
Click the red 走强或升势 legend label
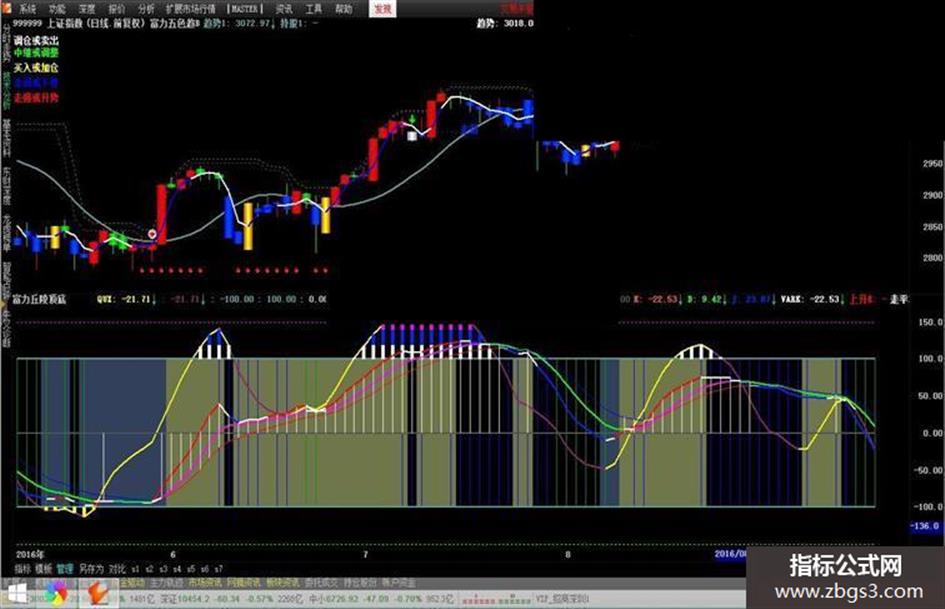[36, 96]
